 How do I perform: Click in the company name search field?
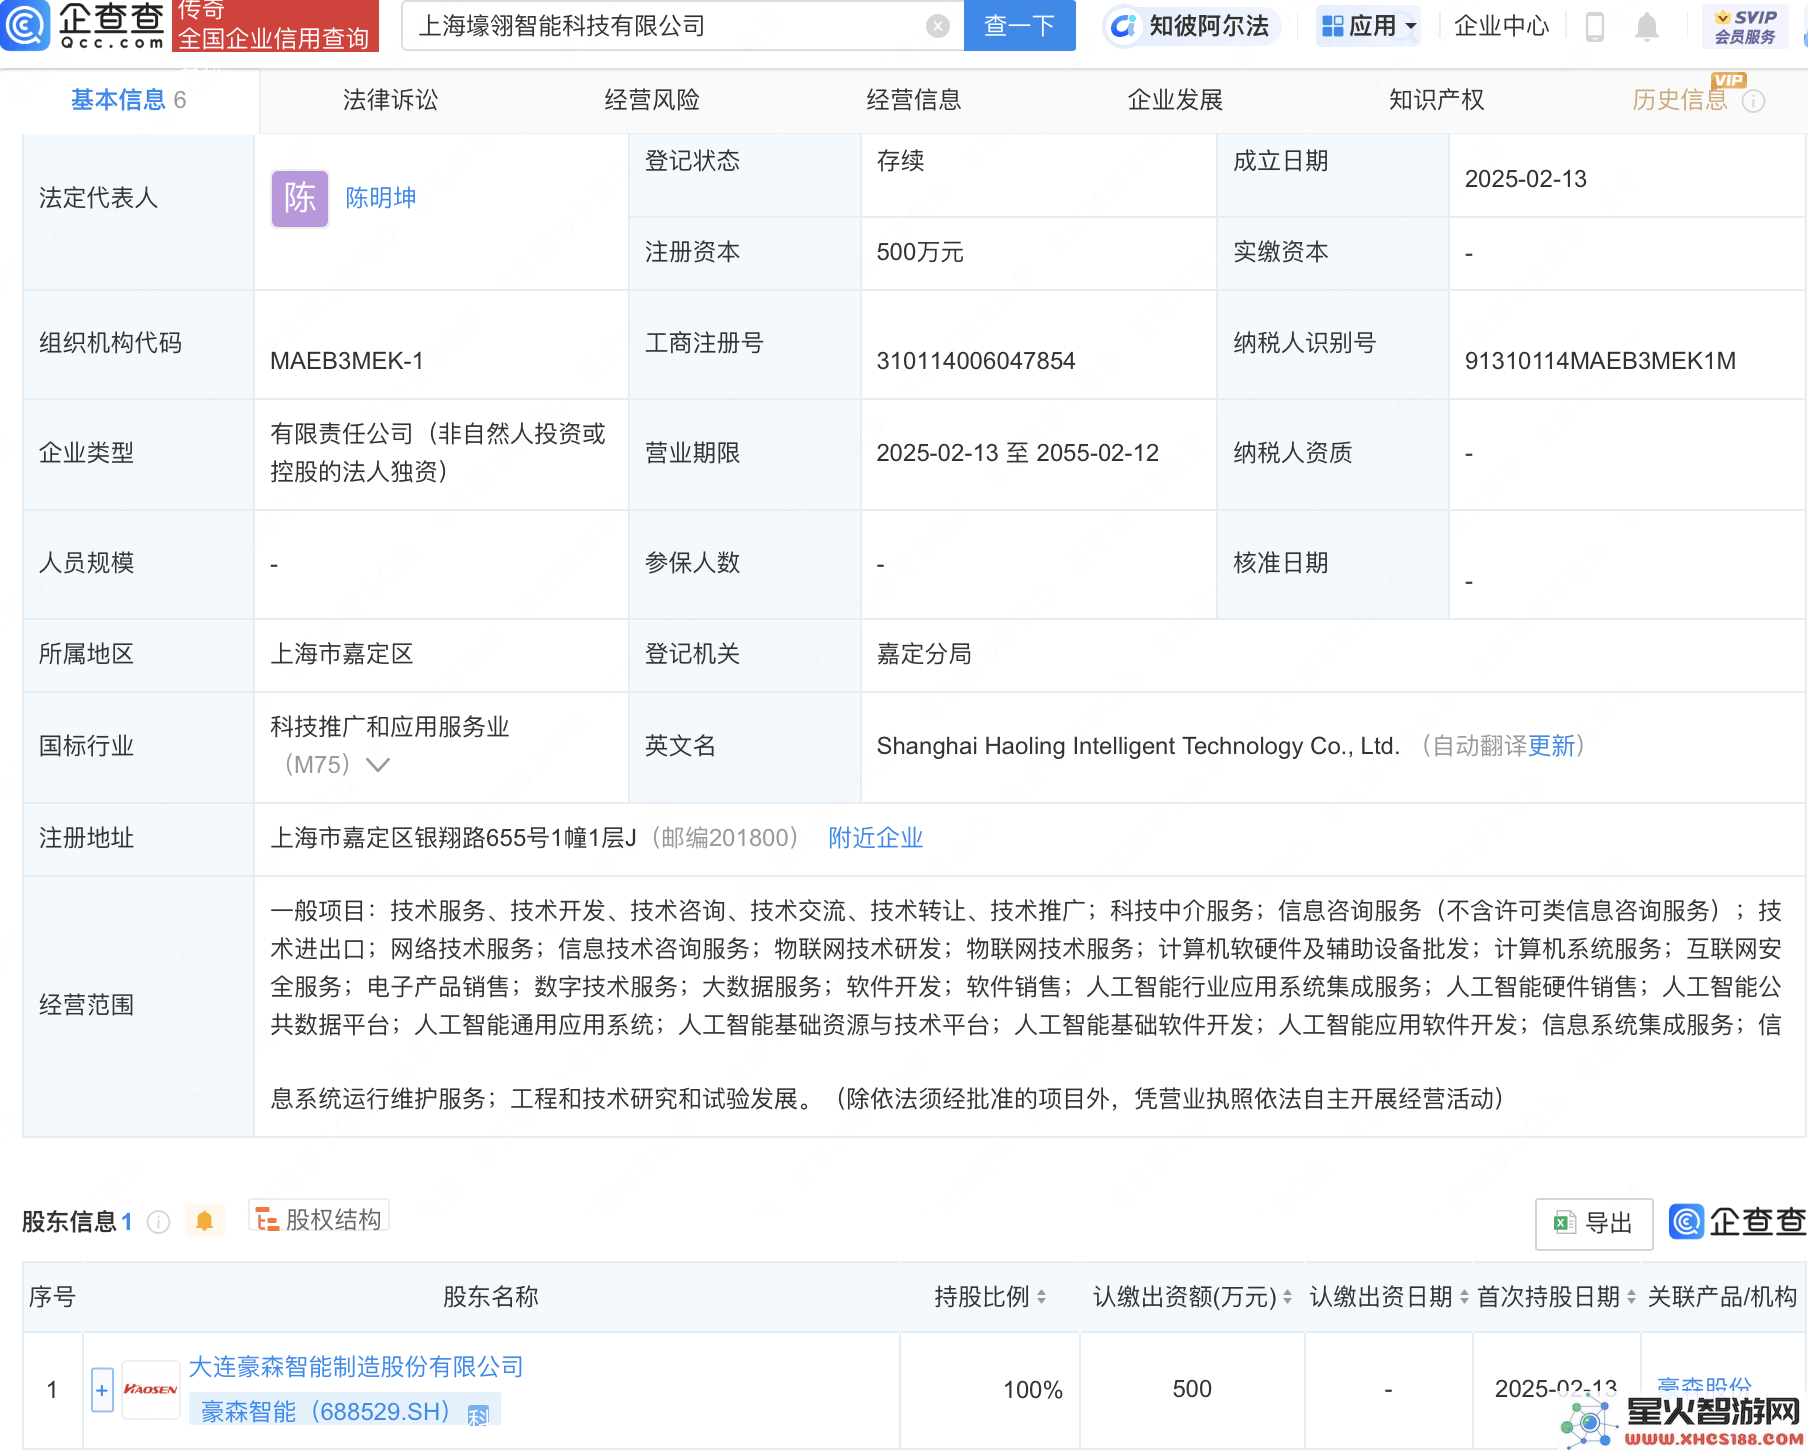[665, 26]
